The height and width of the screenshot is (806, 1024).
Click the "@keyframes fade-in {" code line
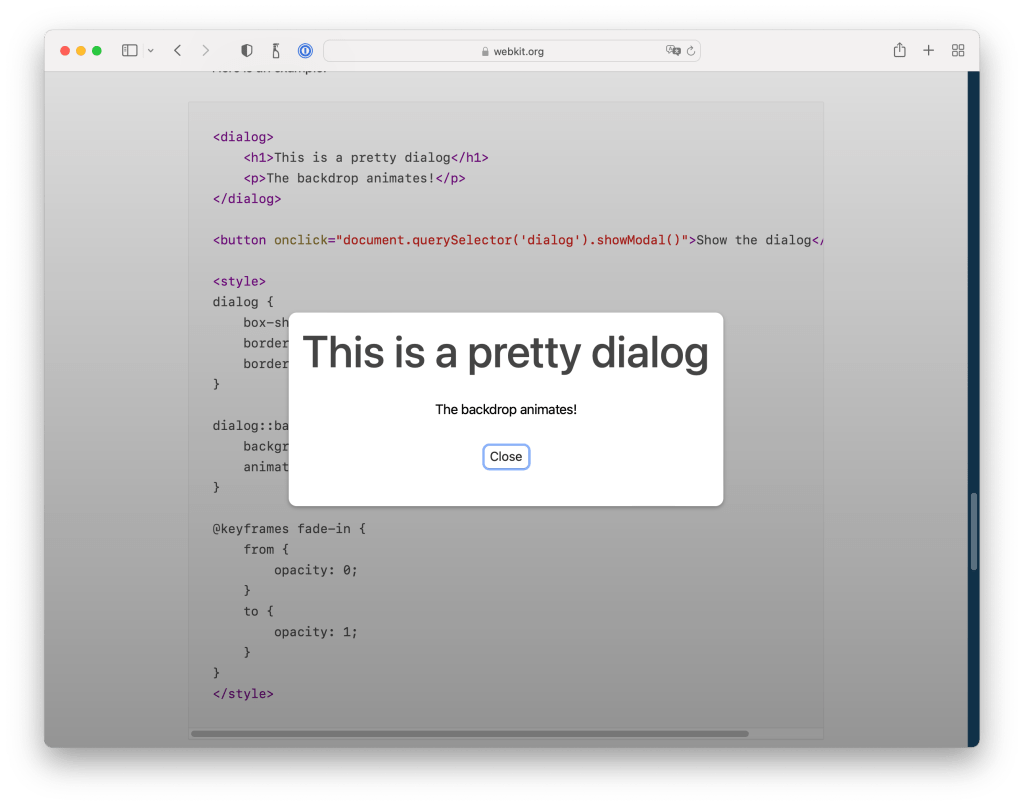point(289,528)
